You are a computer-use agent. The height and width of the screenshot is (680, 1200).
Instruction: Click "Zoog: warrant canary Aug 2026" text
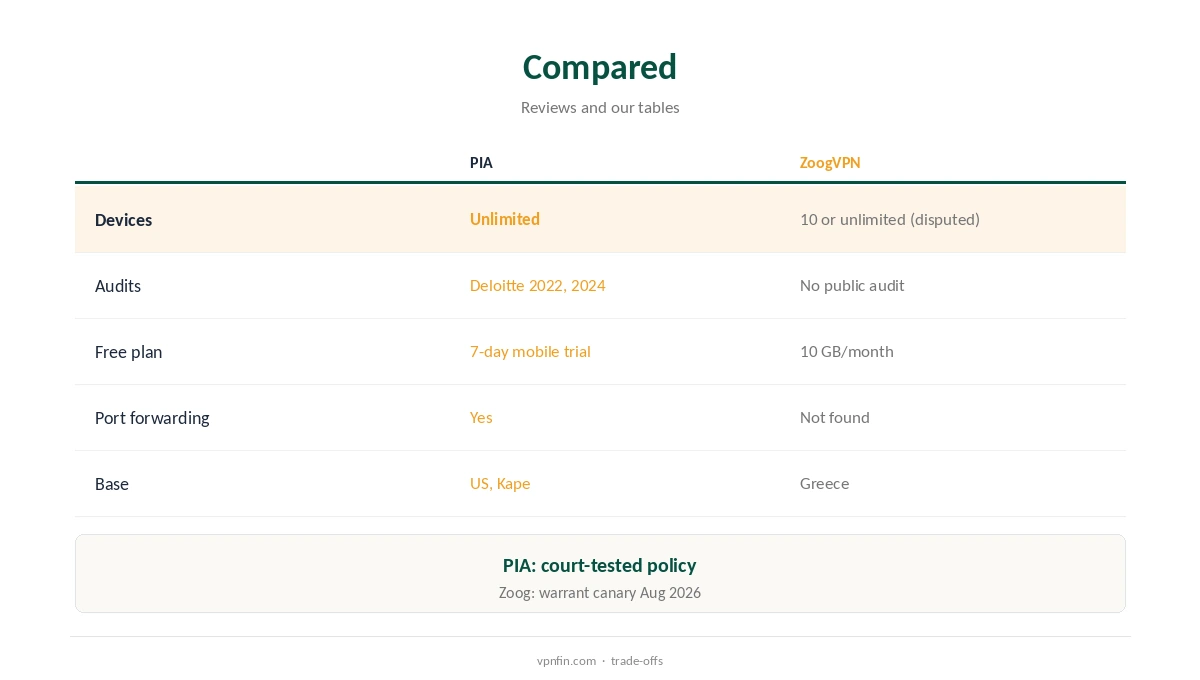600,593
